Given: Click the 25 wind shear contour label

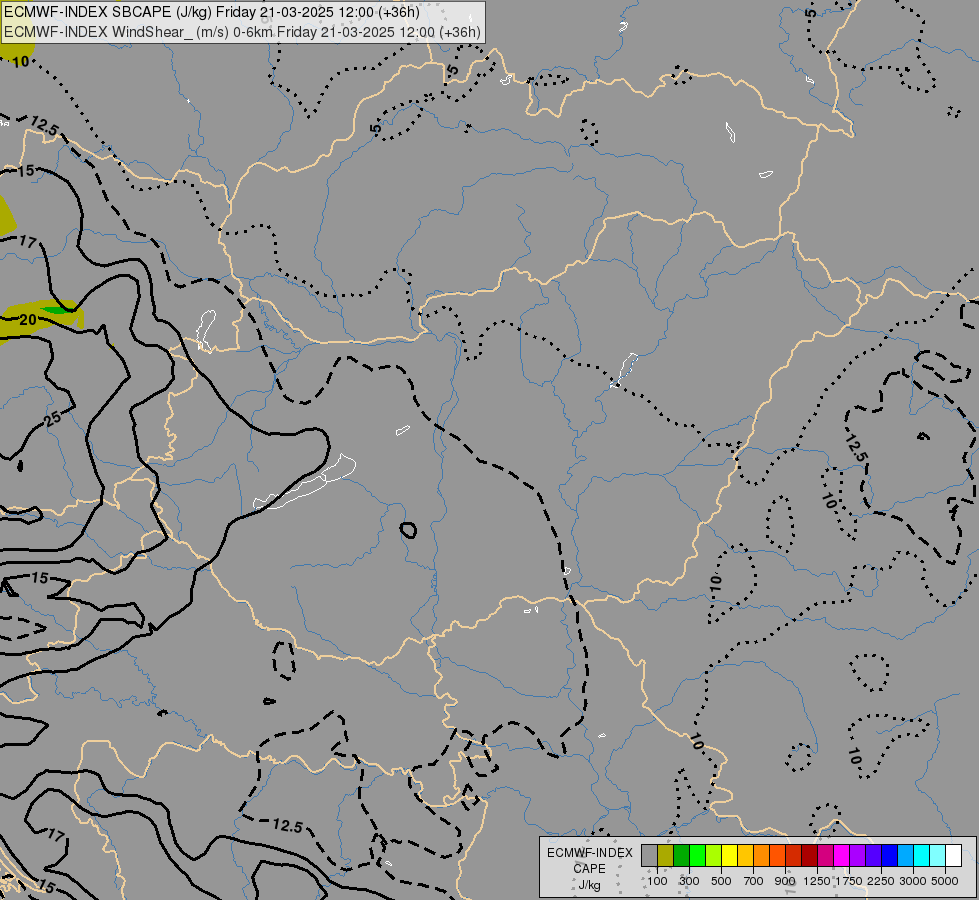Looking at the screenshot, I should 53,418.
